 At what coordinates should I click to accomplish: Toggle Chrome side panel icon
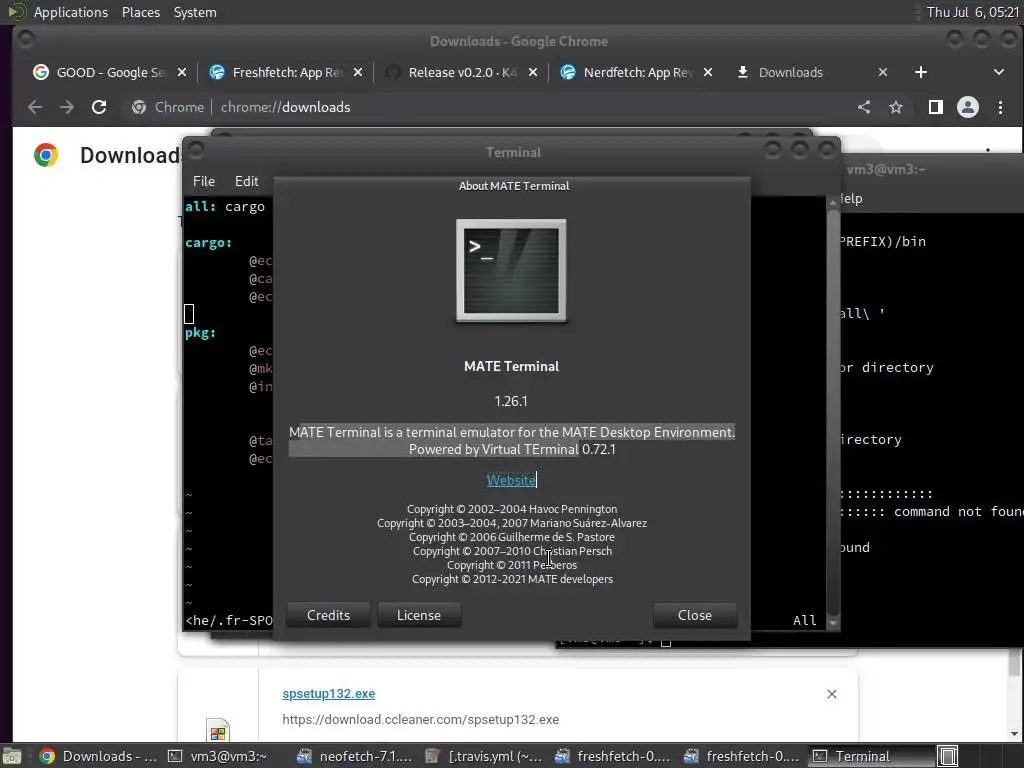click(936, 107)
